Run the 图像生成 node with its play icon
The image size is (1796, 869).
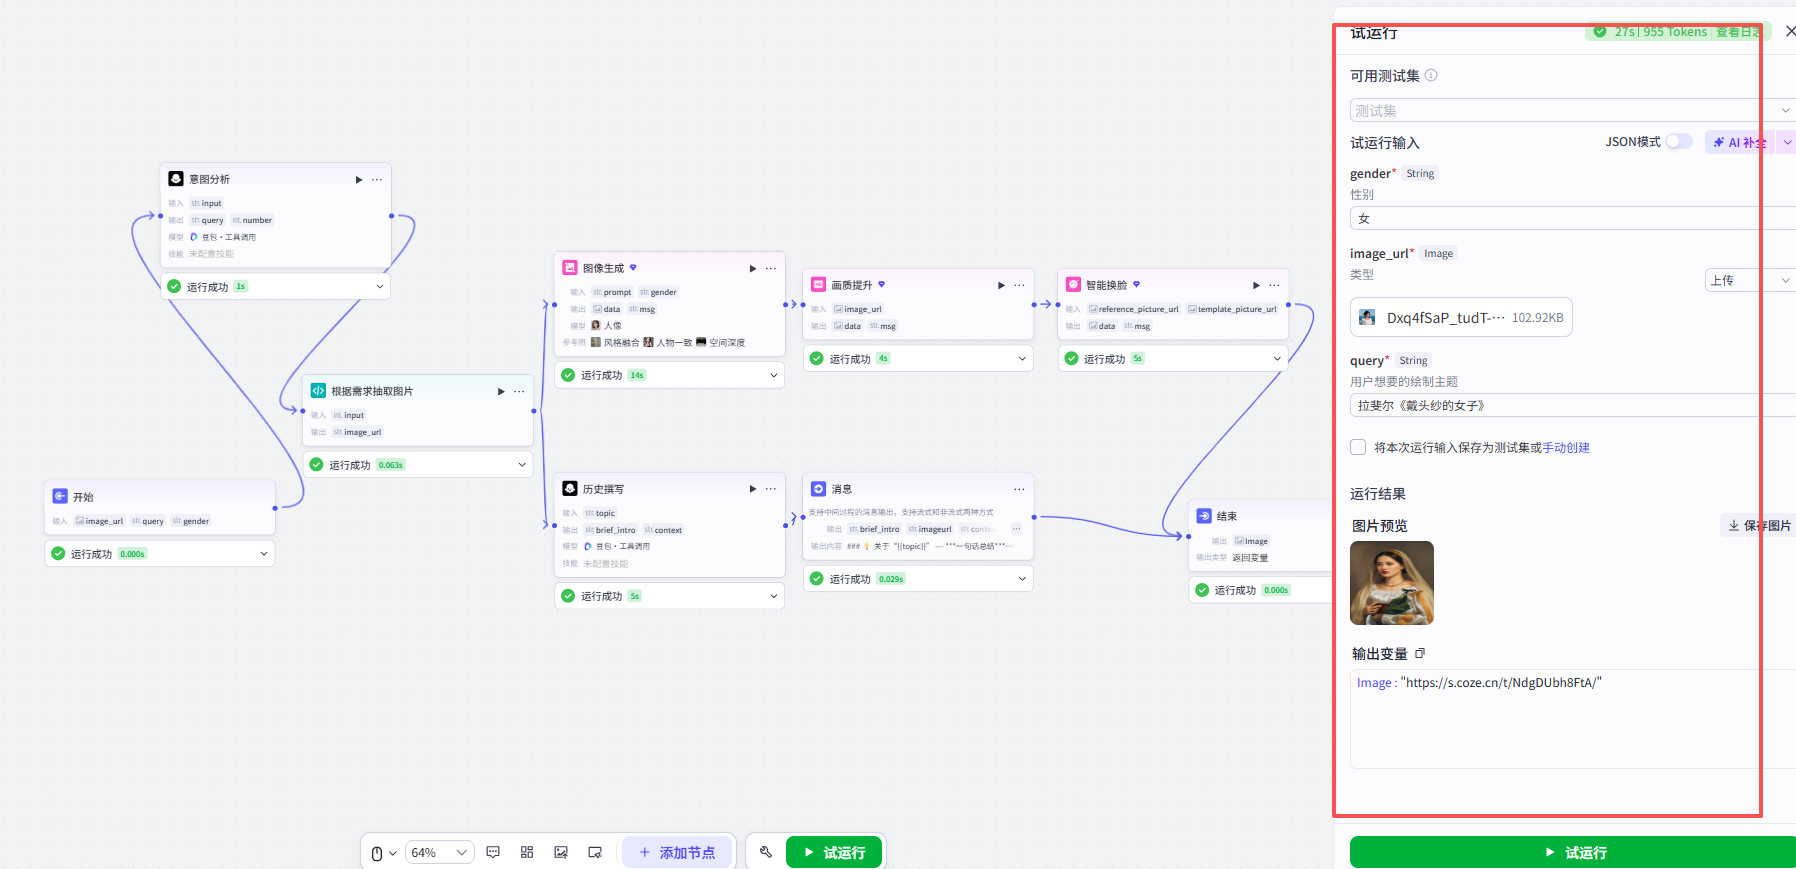(753, 268)
